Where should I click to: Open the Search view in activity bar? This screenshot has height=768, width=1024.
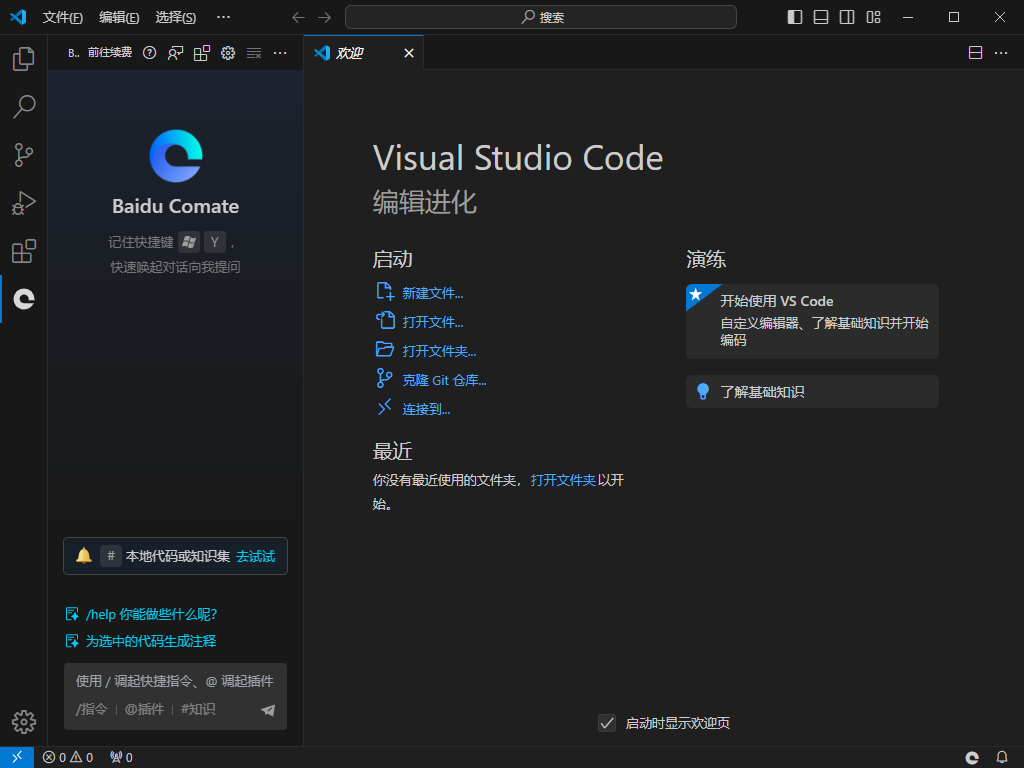point(24,106)
